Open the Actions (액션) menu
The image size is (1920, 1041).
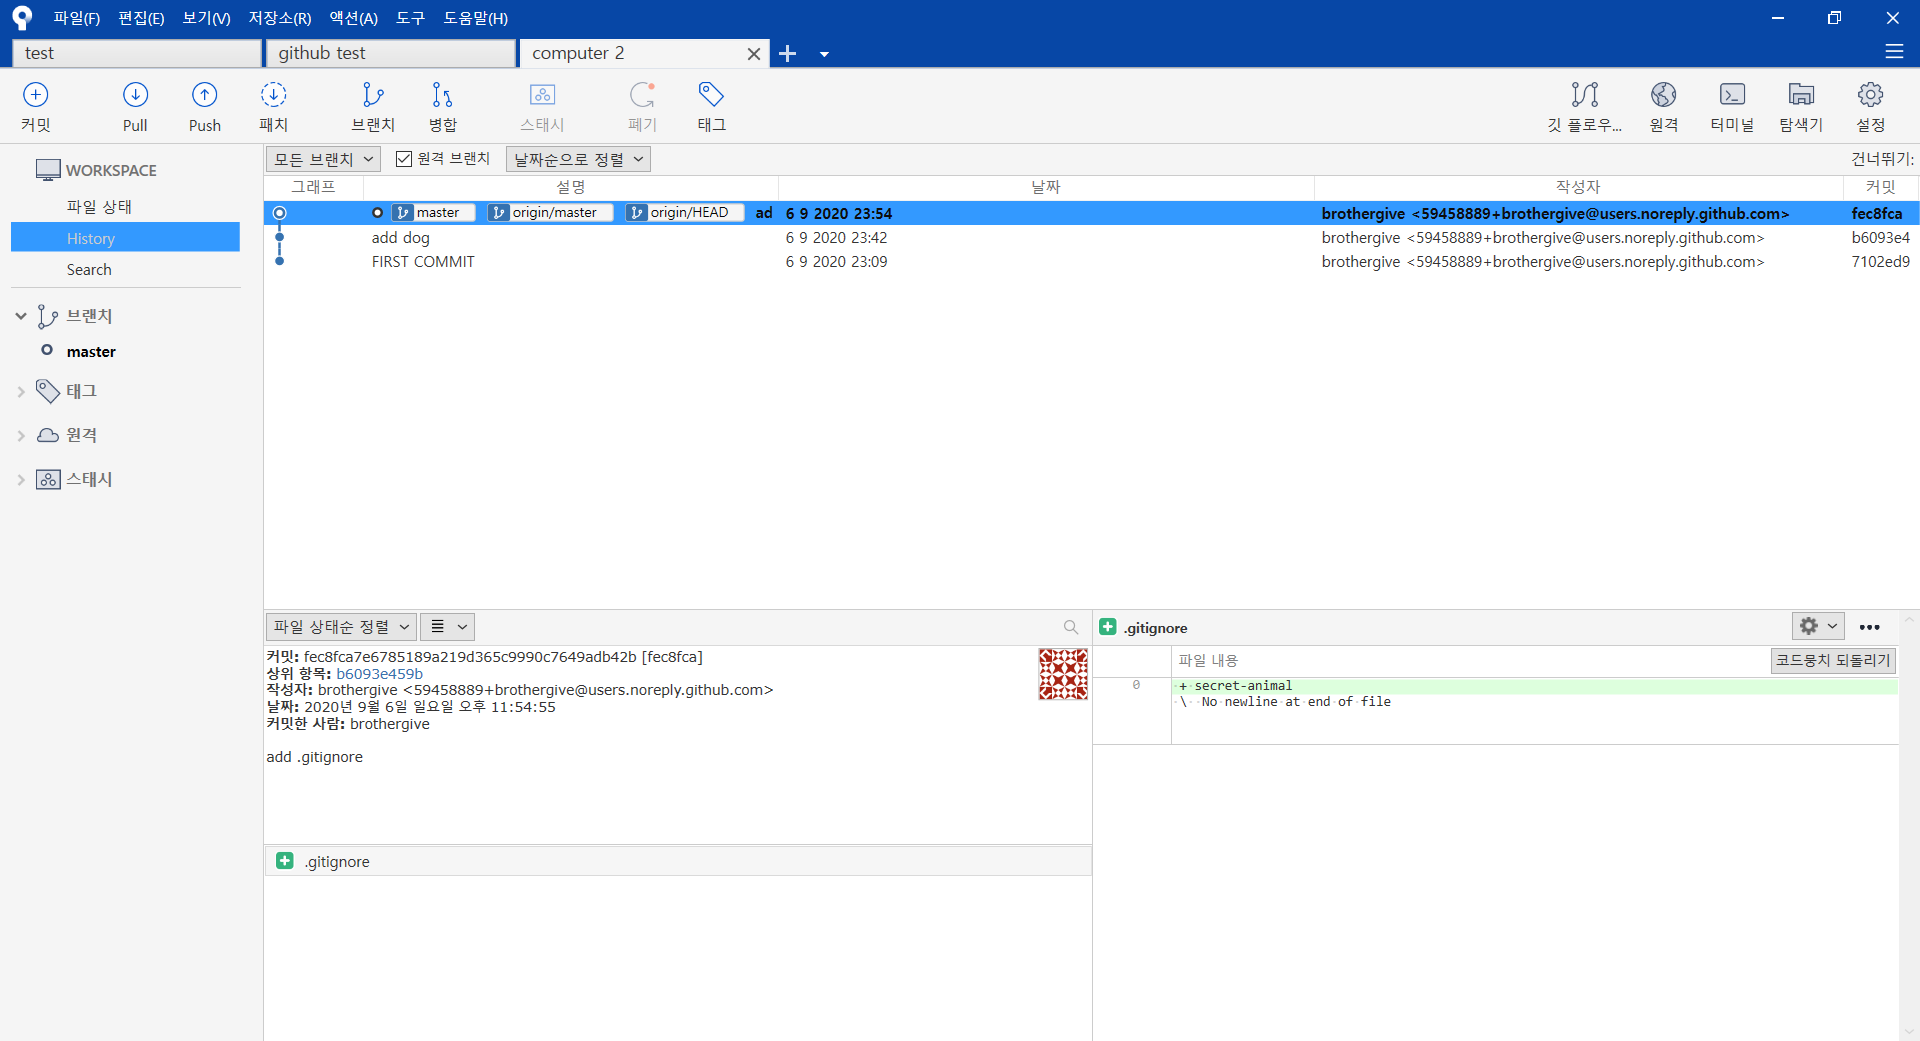[x=354, y=18]
